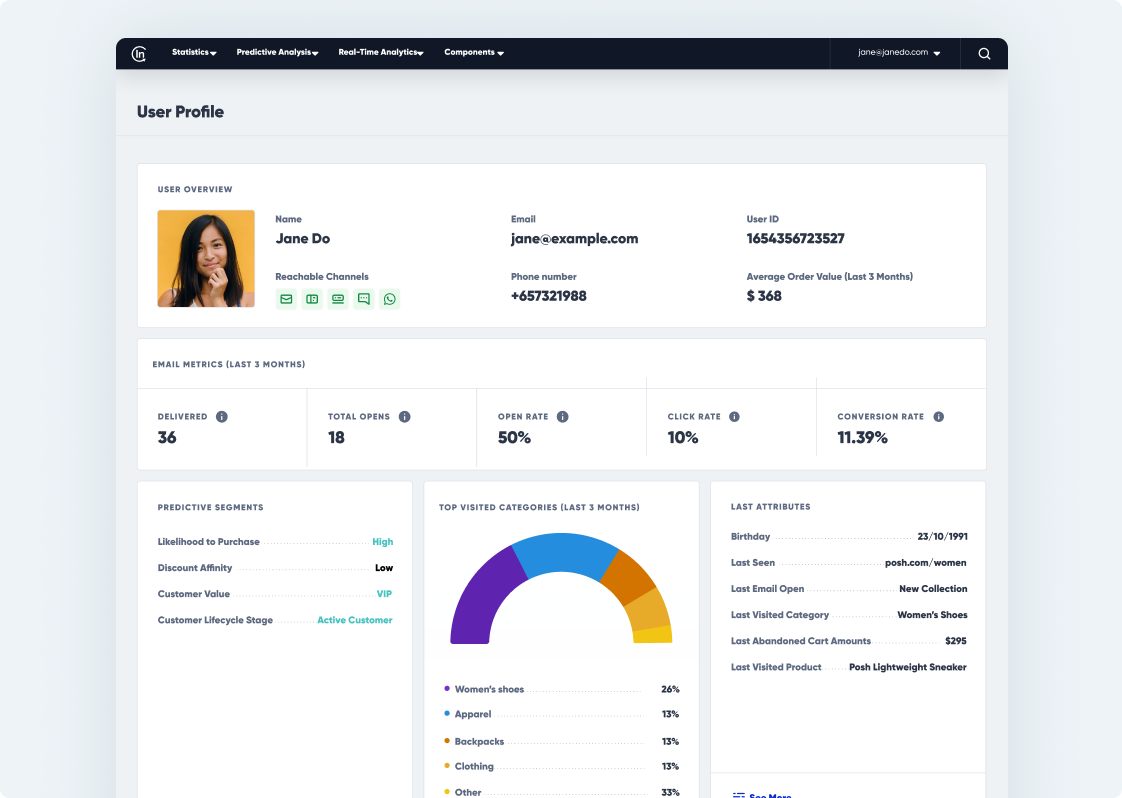The width and height of the screenshot is (1122, 798).
Task: Click the posh.com/women Last Seen value
Action: [925, 563]
